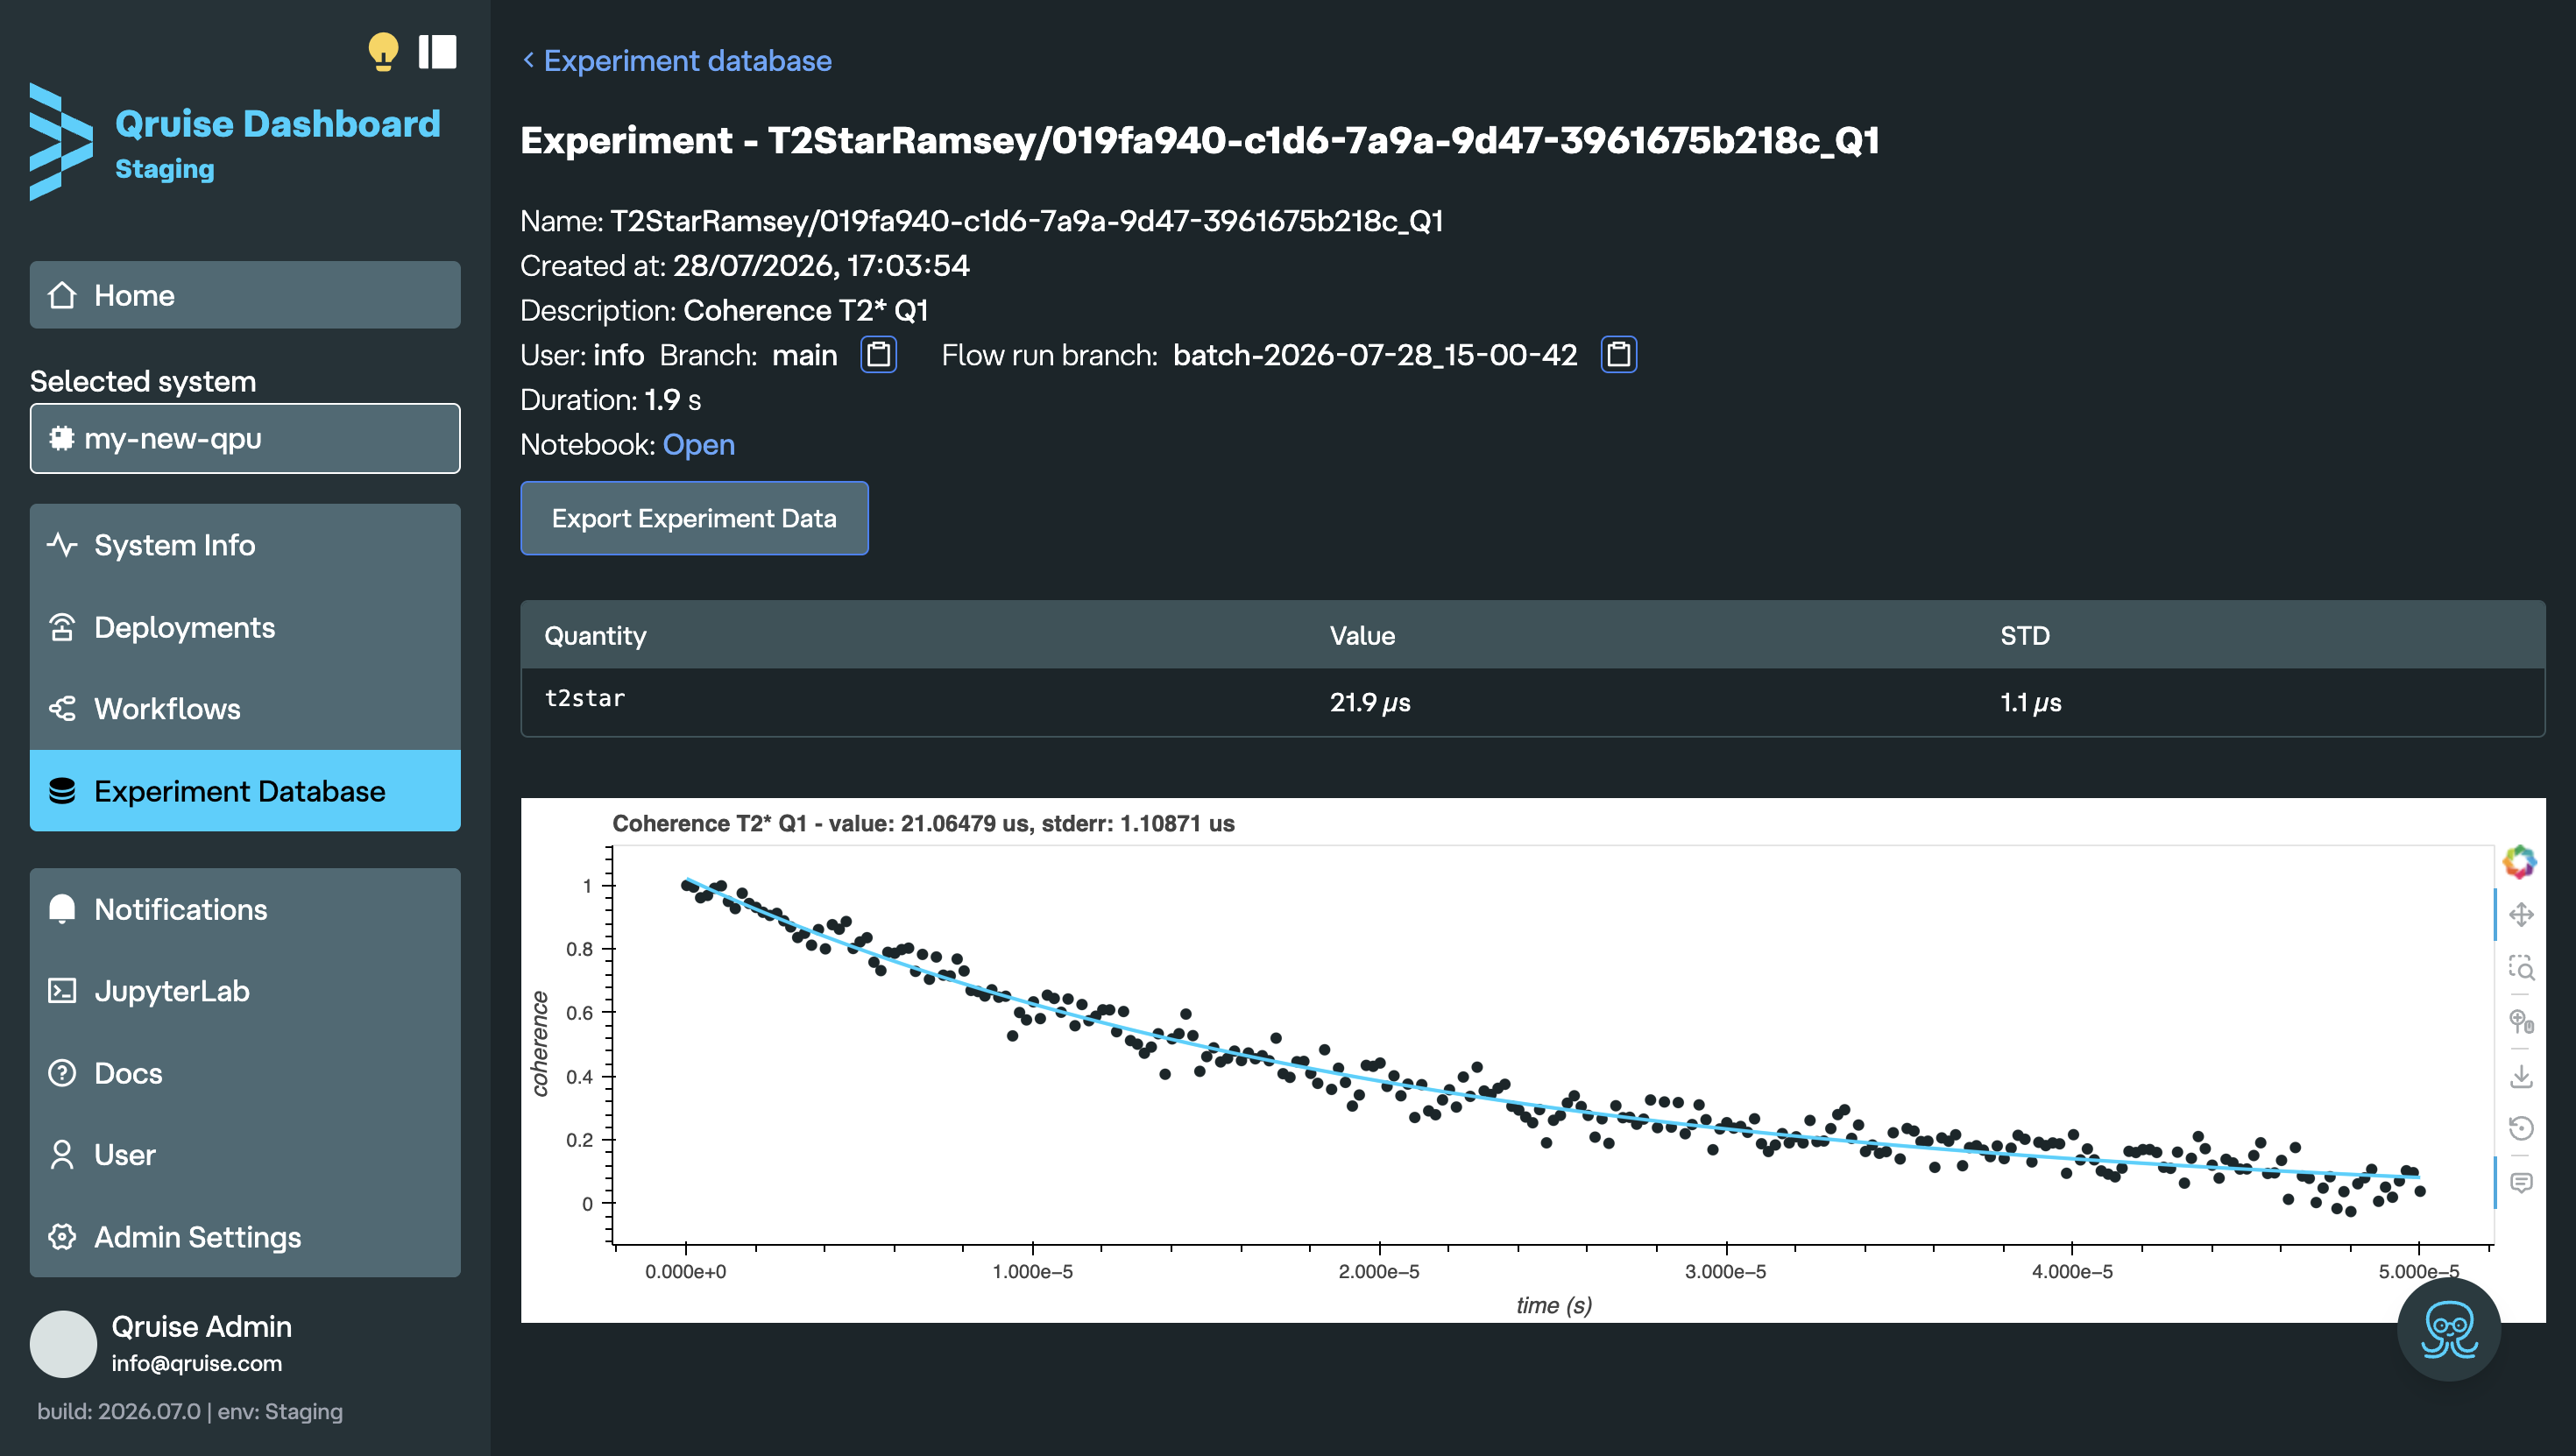Image resolution: width=2576 pixels, height=1456 pixels.
Task: Click the info@qruise.com email text
Action: point(197,1363)
